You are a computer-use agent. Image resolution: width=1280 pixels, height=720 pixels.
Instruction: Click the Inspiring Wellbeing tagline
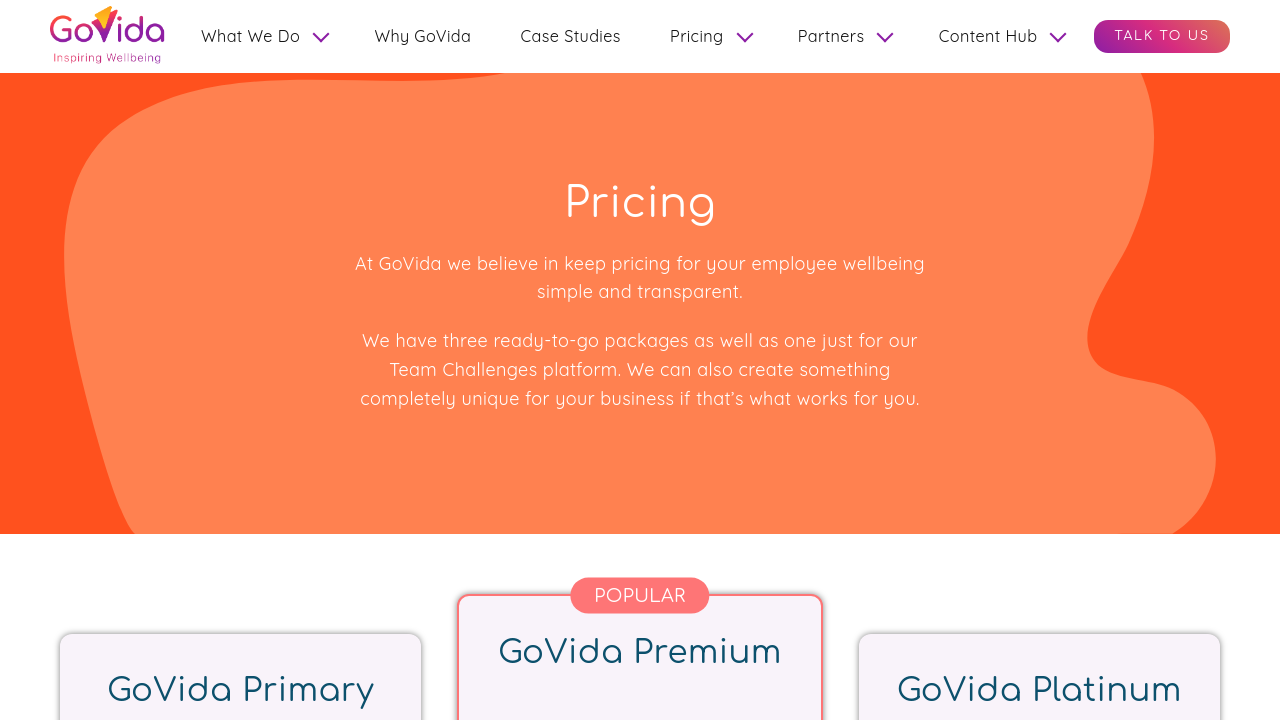click(x=107, y=58)
